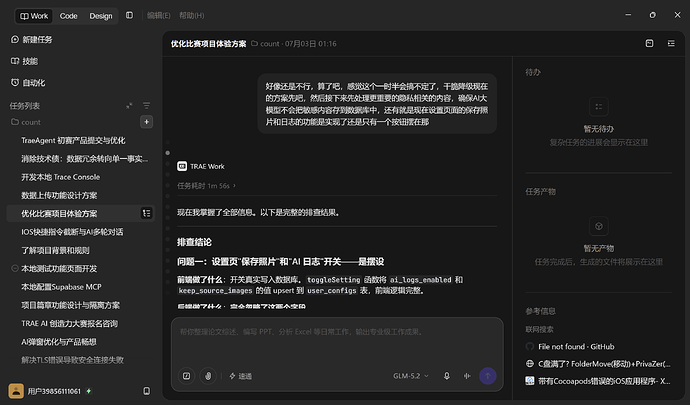
Task: Click the TRAE Work agent logo icon
Action: [182, 166]
